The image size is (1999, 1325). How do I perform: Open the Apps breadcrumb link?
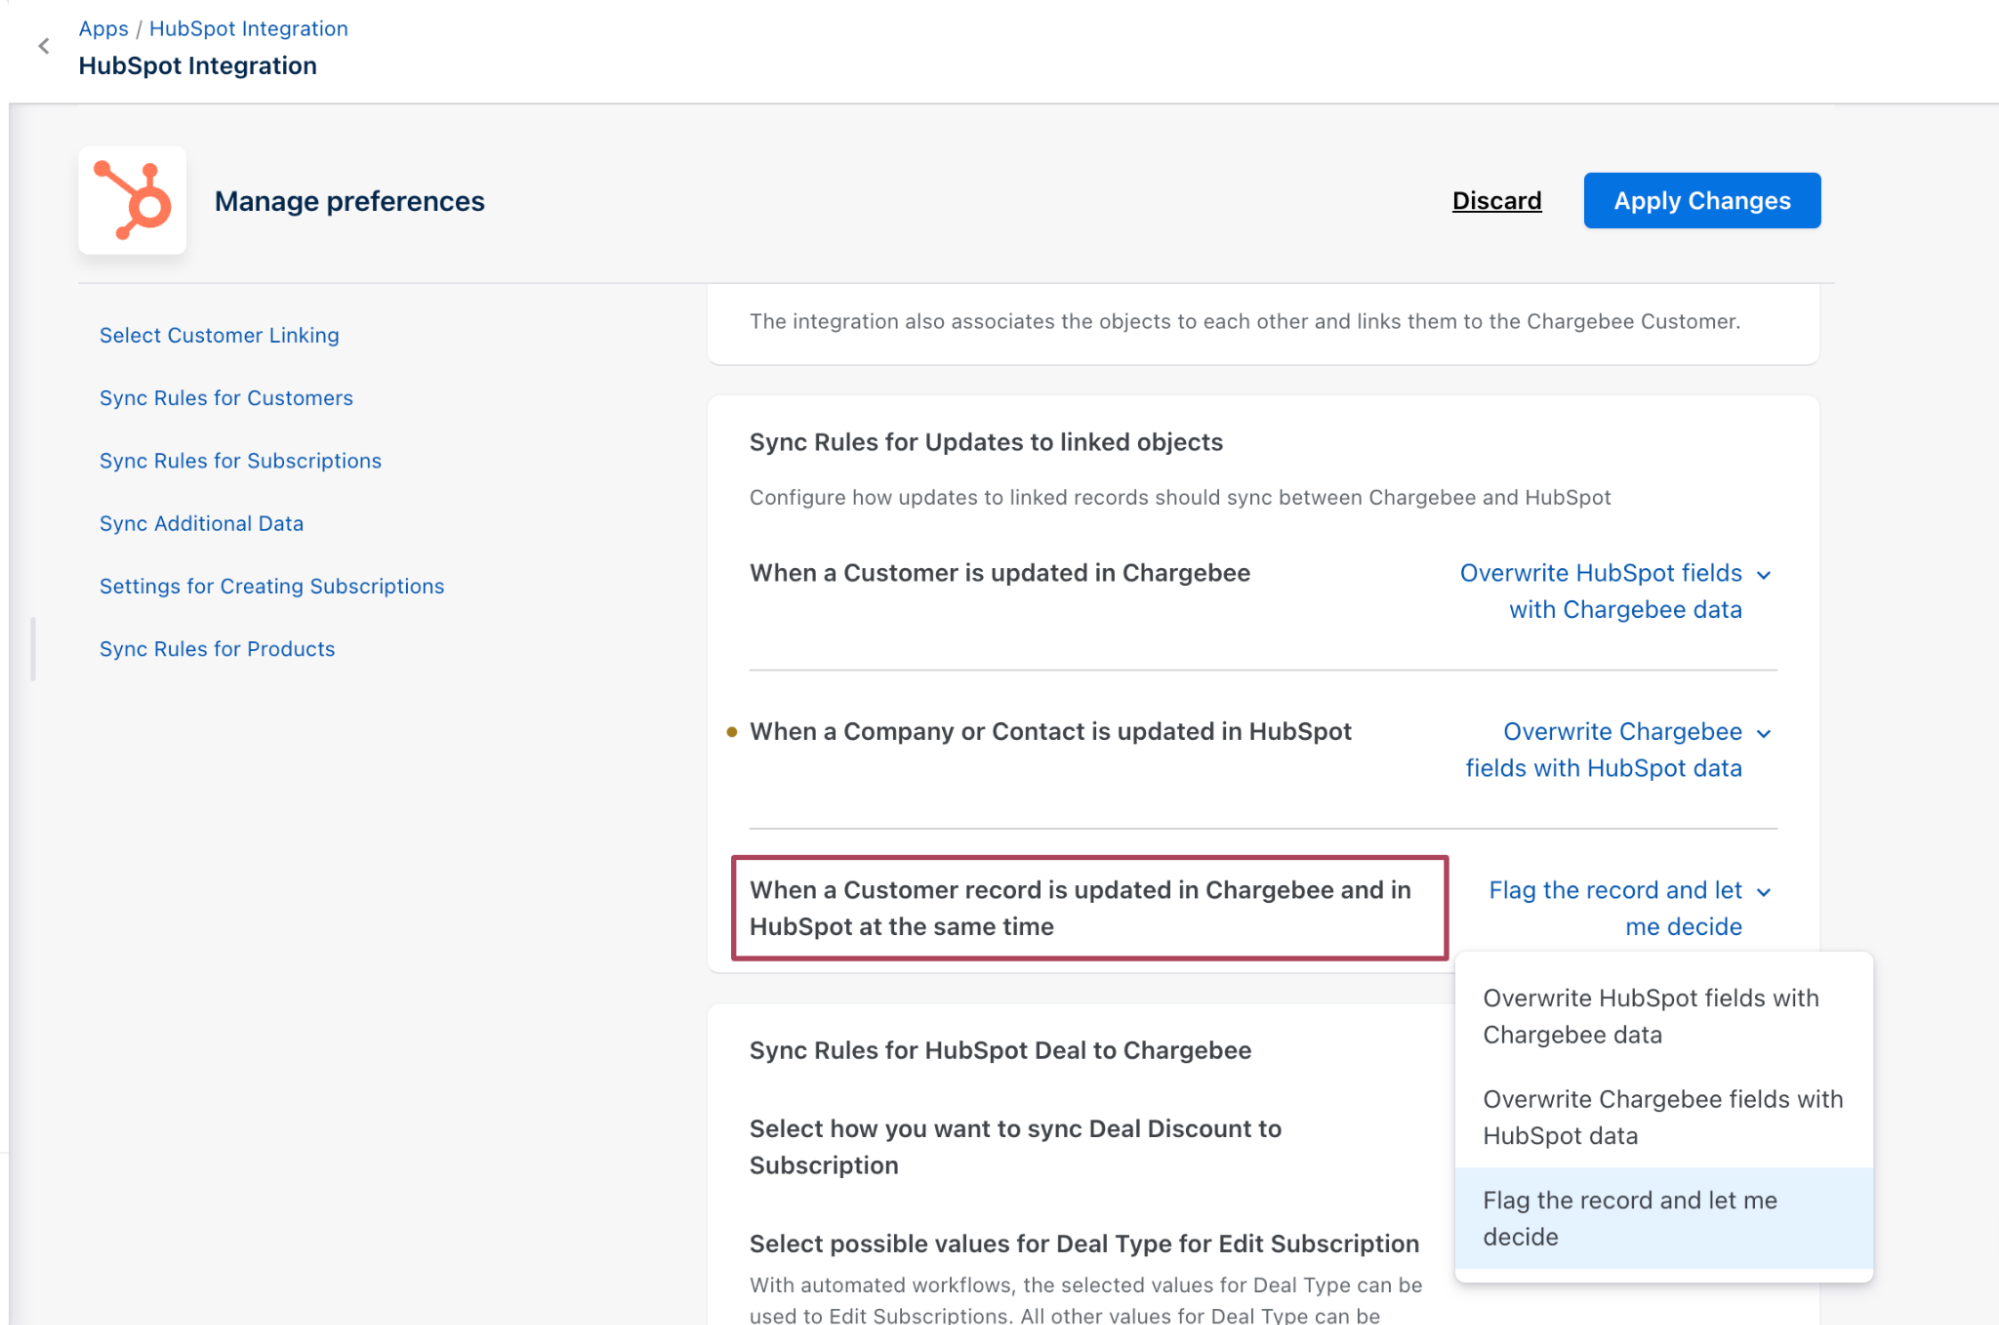click(x=103, y=28)
